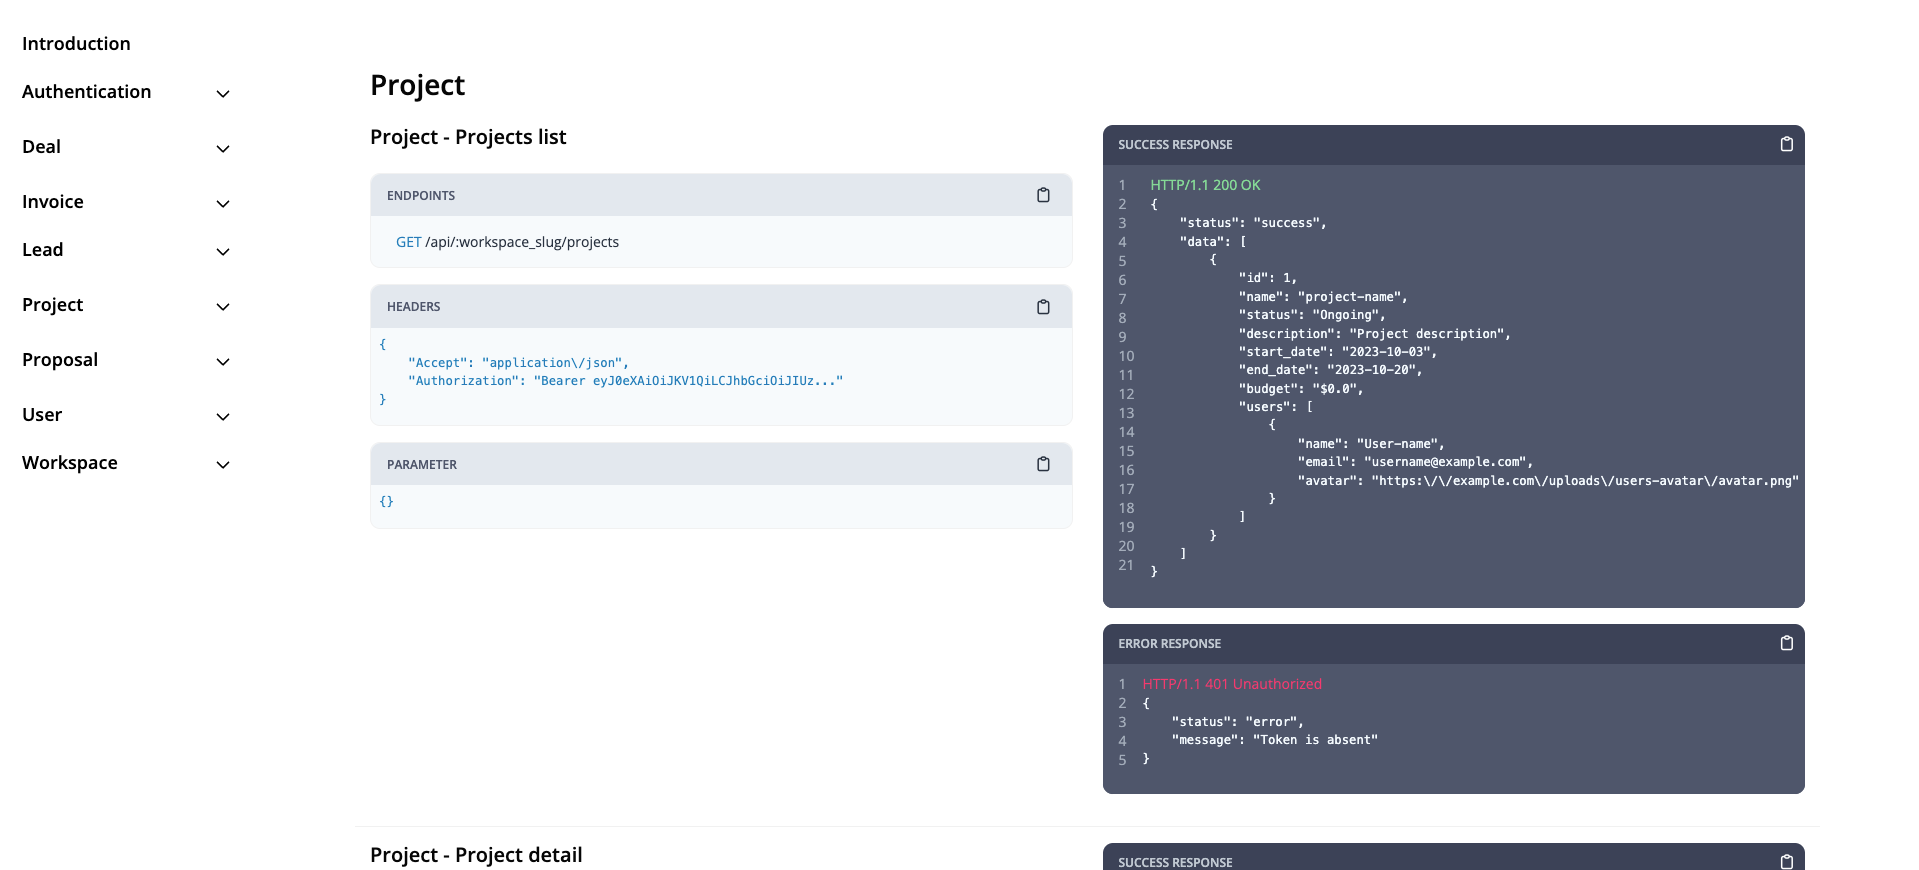Copy the Endpoints block content
The width and height of the screenshot is (1919, 870).
(1043, 195)
